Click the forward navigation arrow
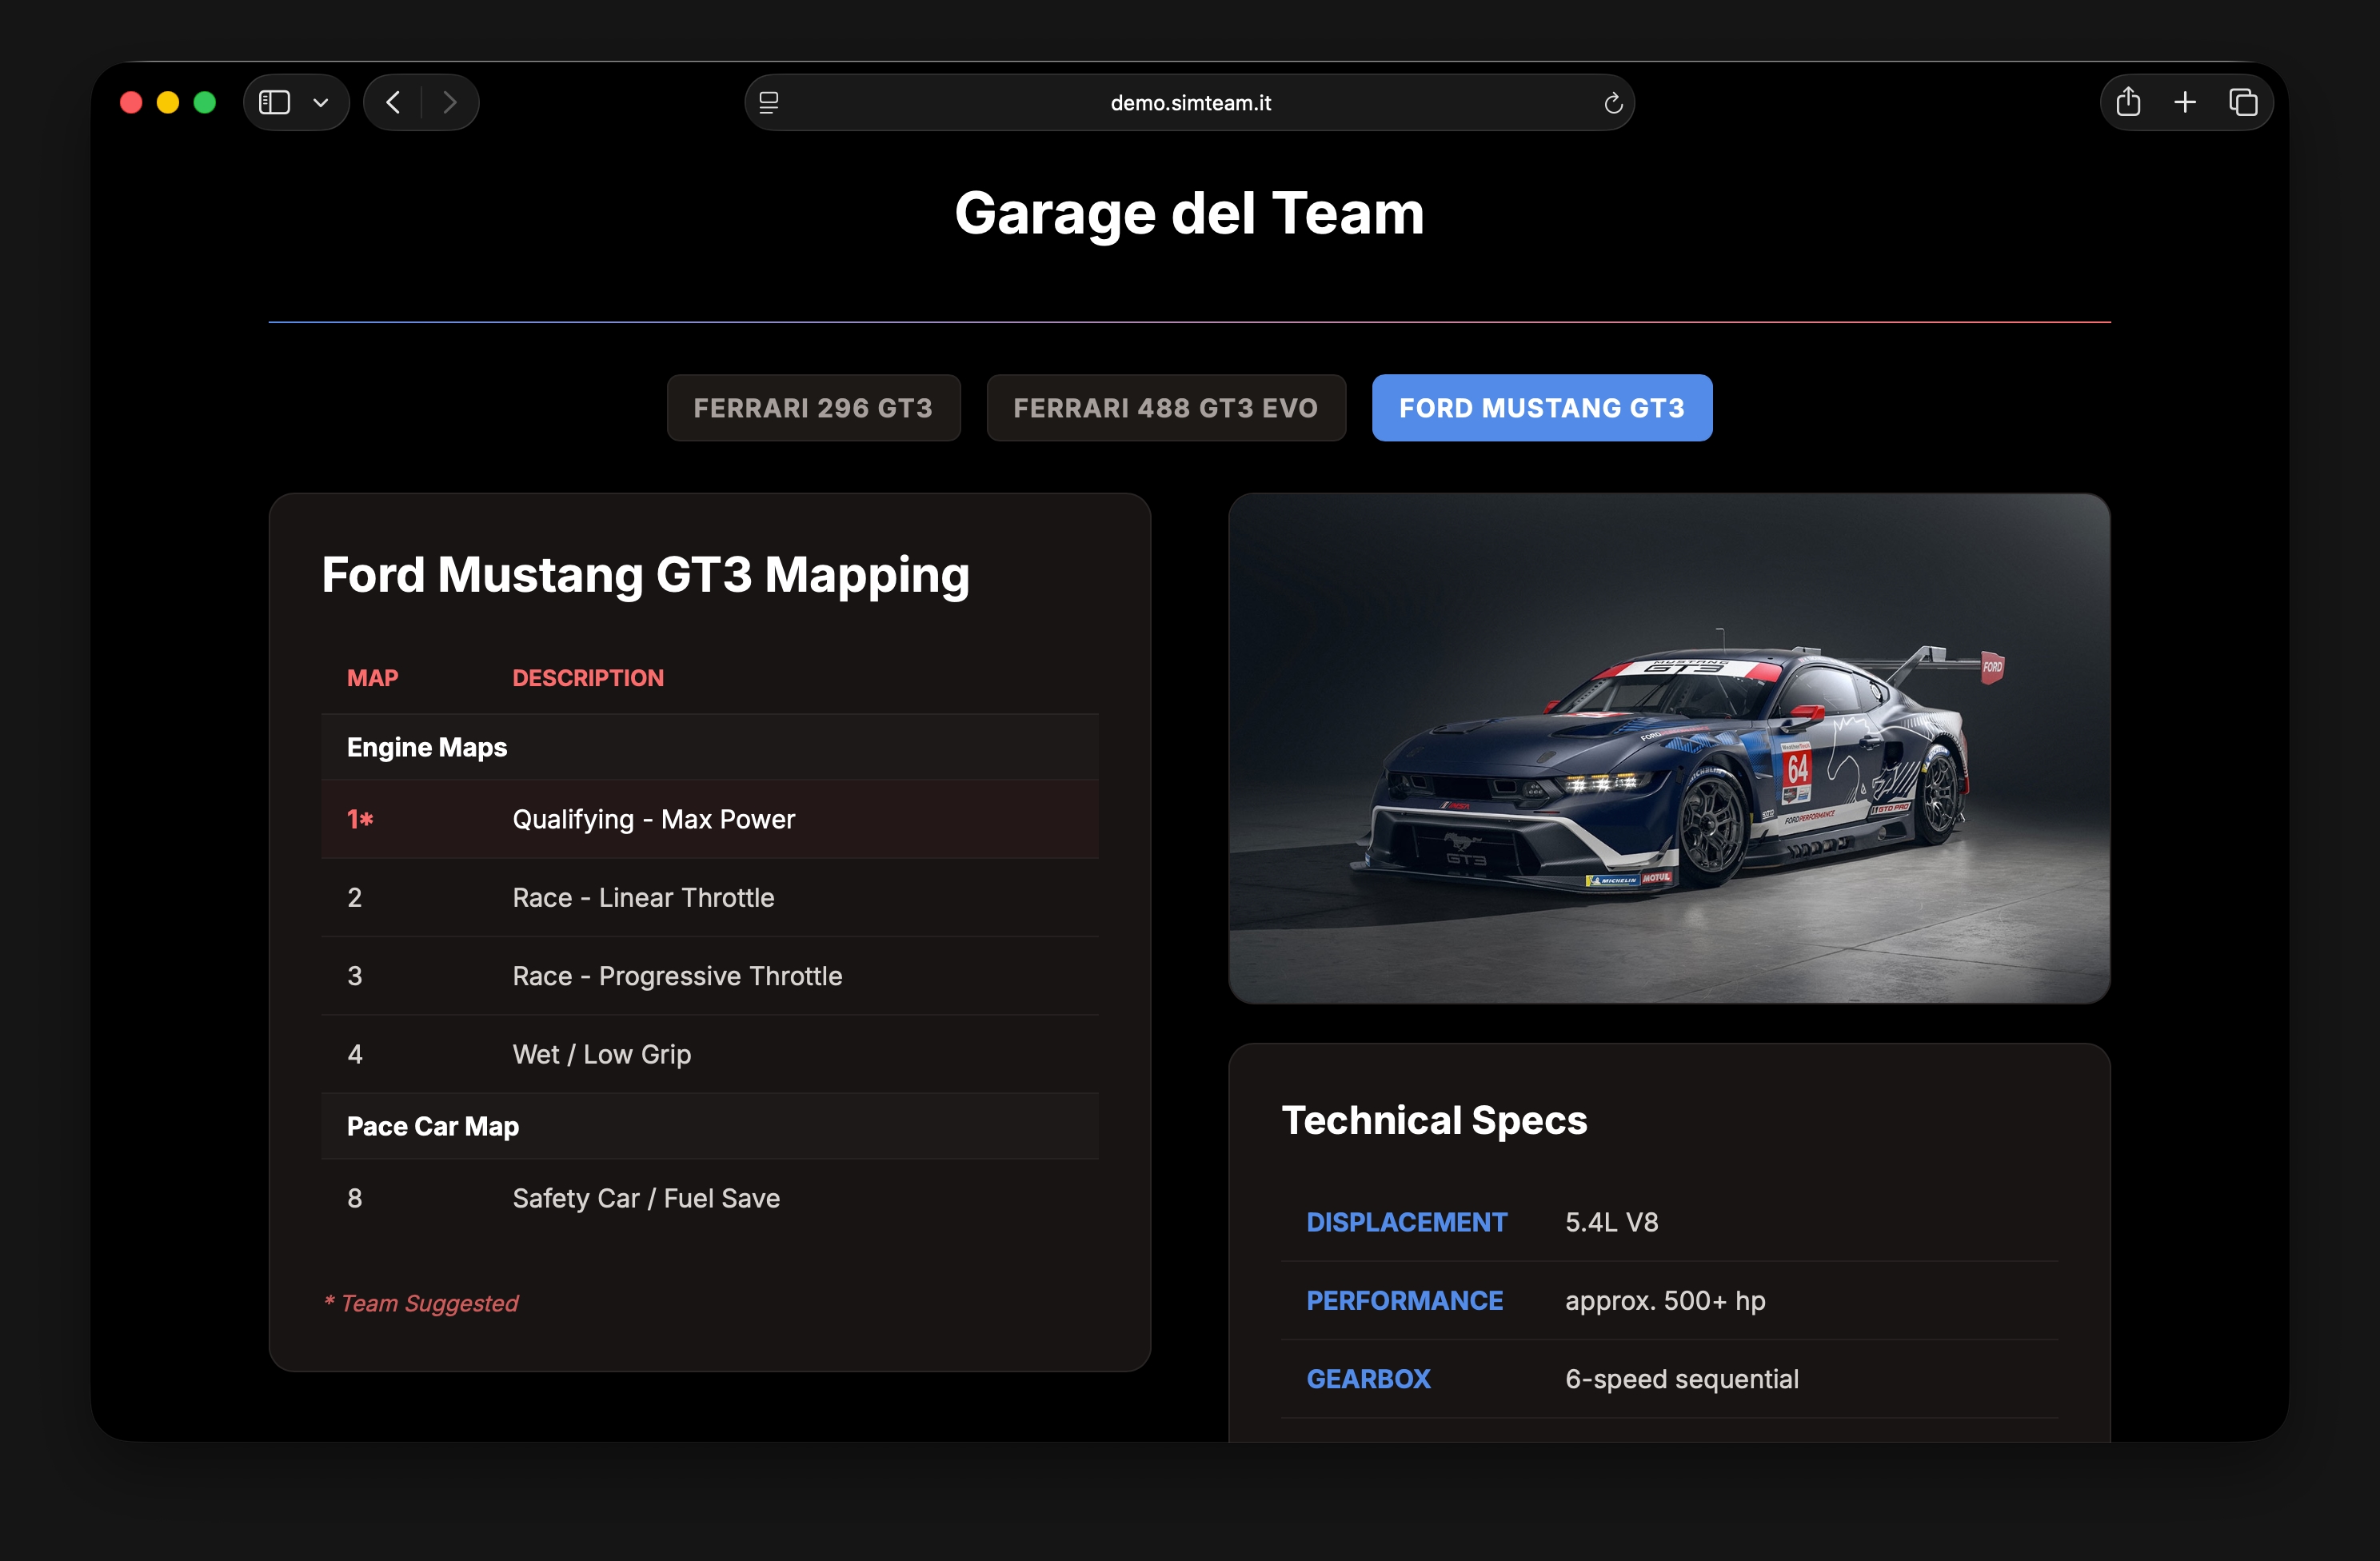 pyautogui.click(x=450, y=101)
